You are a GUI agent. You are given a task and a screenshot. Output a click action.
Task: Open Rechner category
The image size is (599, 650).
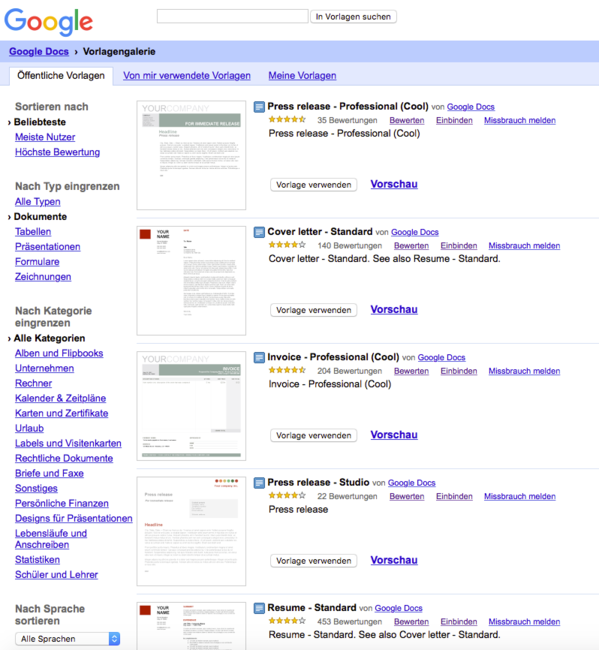point(34,383)
